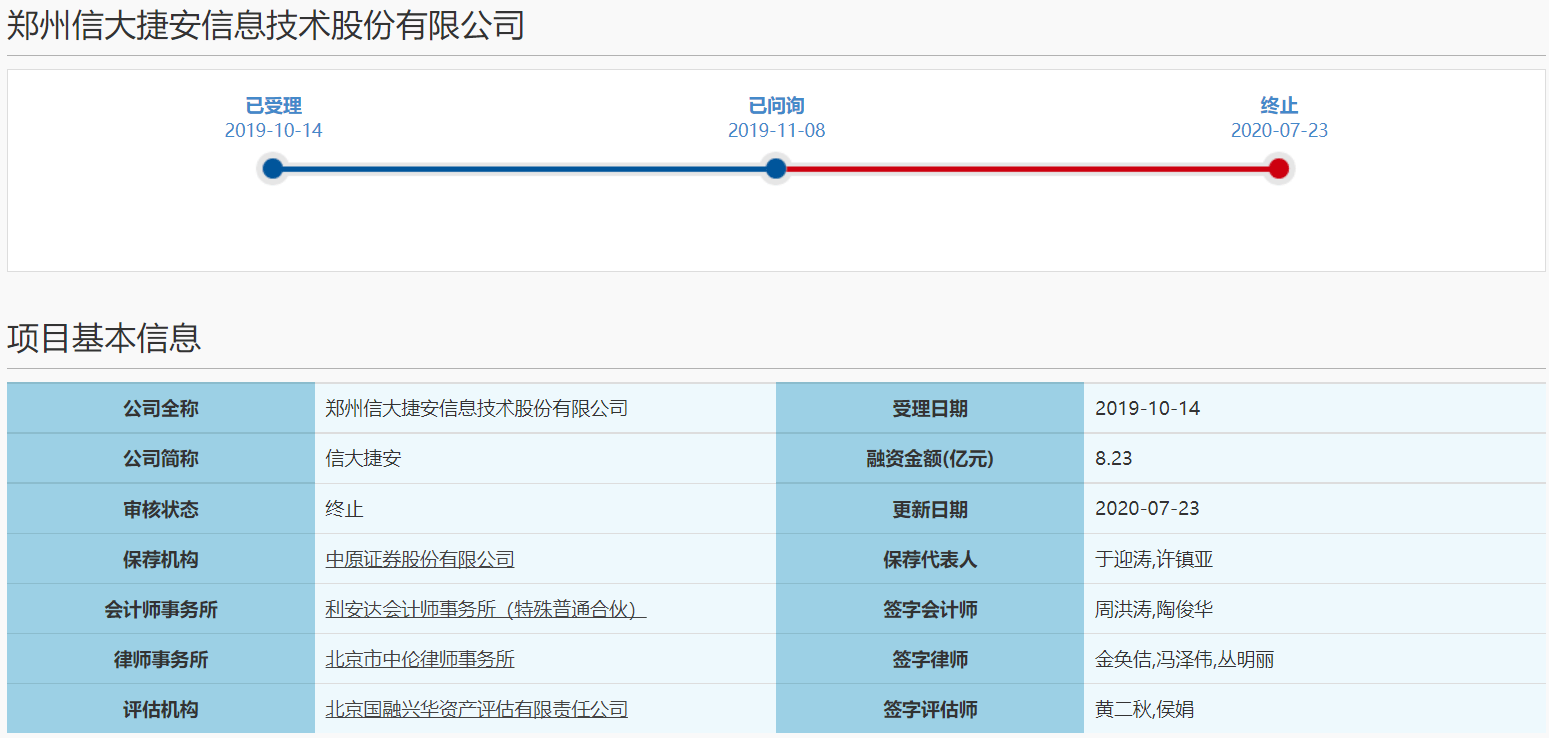Screen dimensions: 1549x738
Task: Open the 北京市中伦律师事务所 law firm link
Action: click(x=419, y=659)
